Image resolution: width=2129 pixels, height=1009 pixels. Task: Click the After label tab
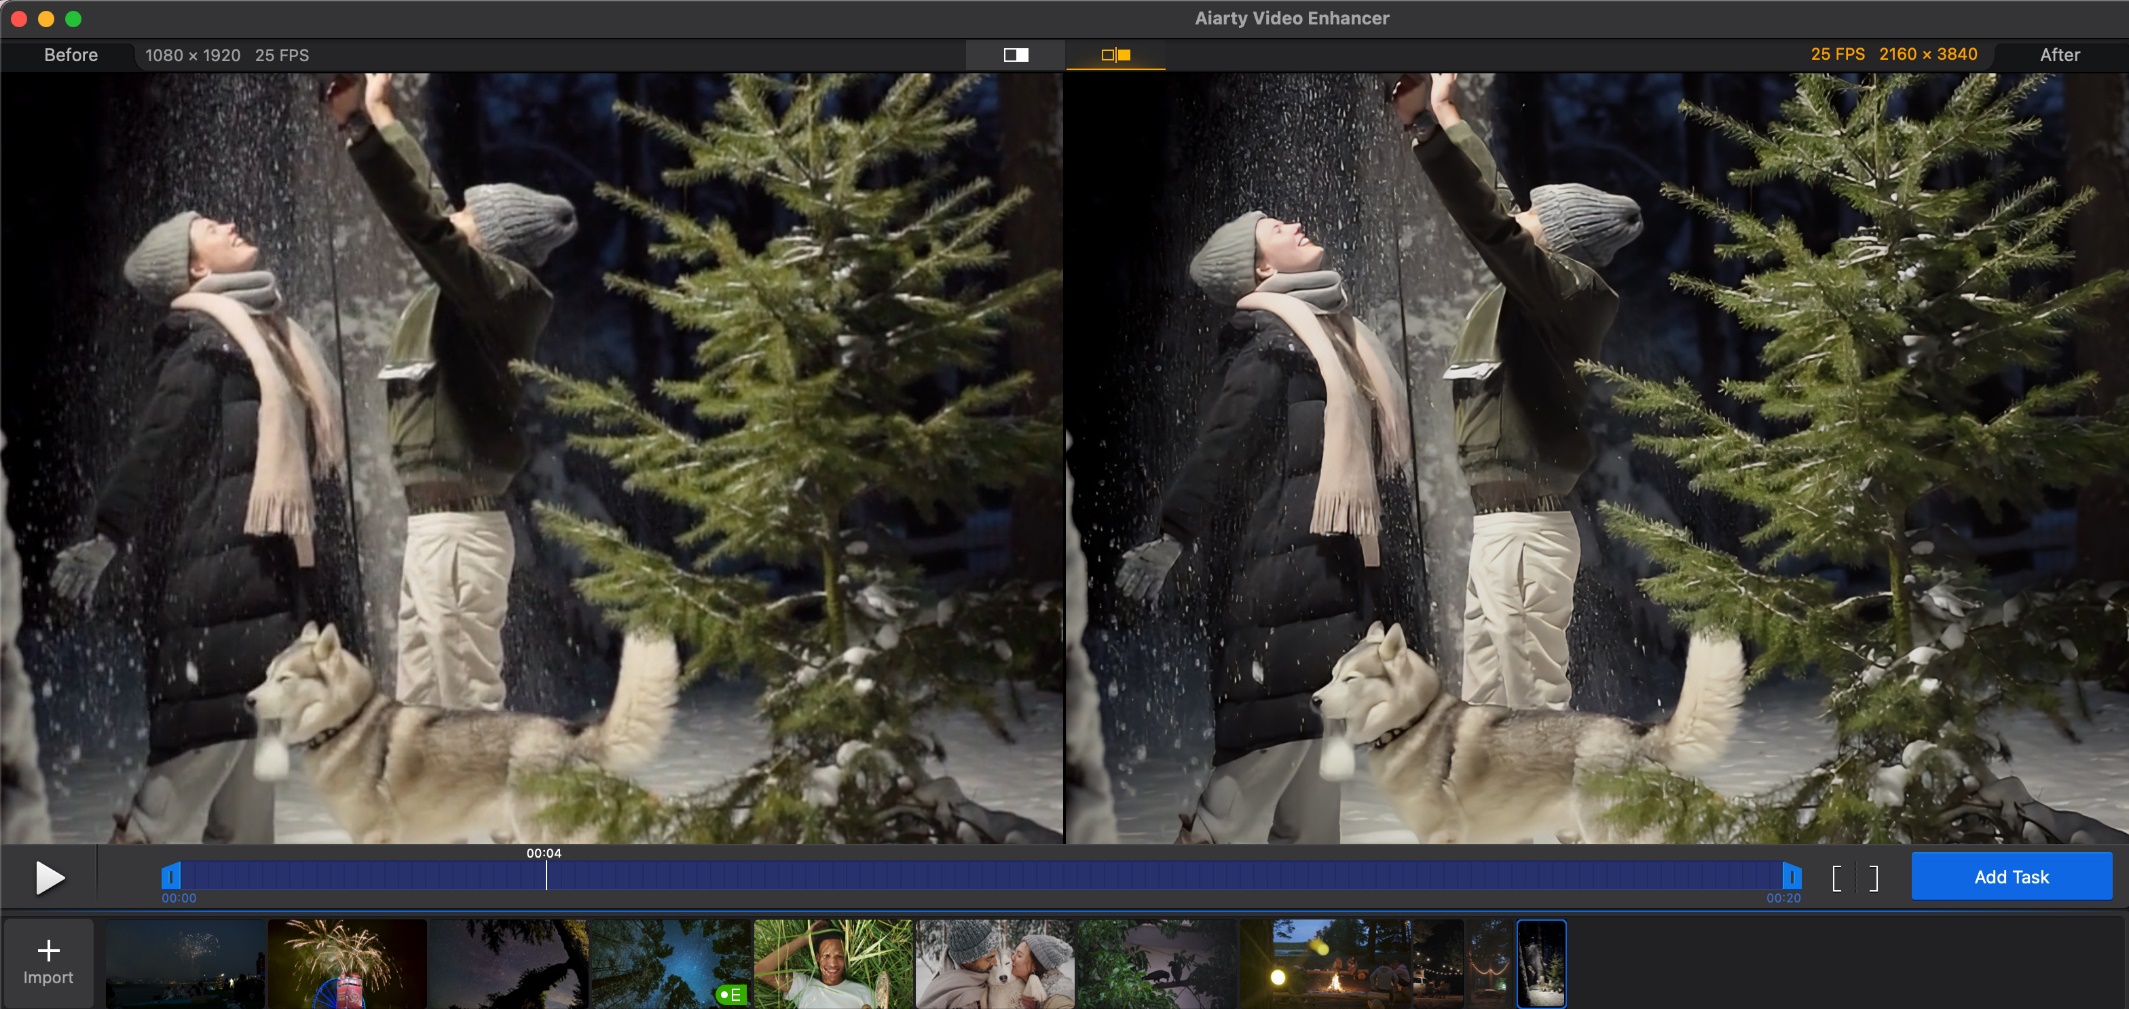pos(2059,55)
